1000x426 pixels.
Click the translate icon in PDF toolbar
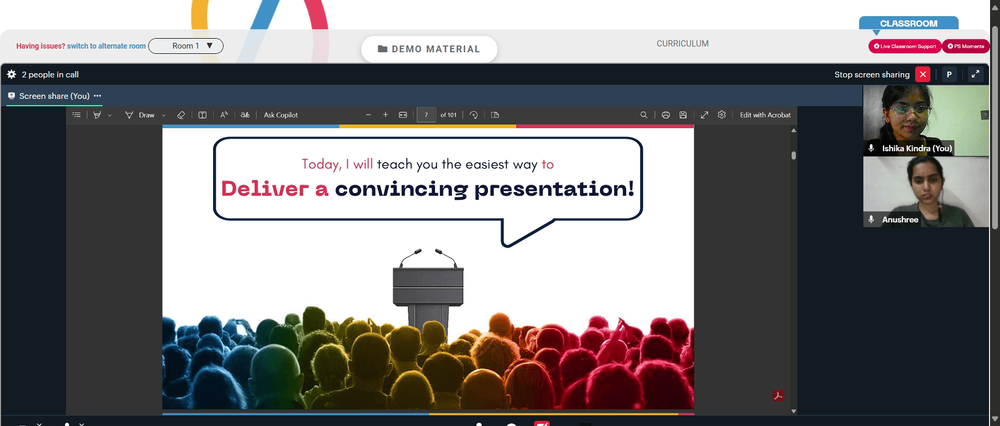click(245, 115)
